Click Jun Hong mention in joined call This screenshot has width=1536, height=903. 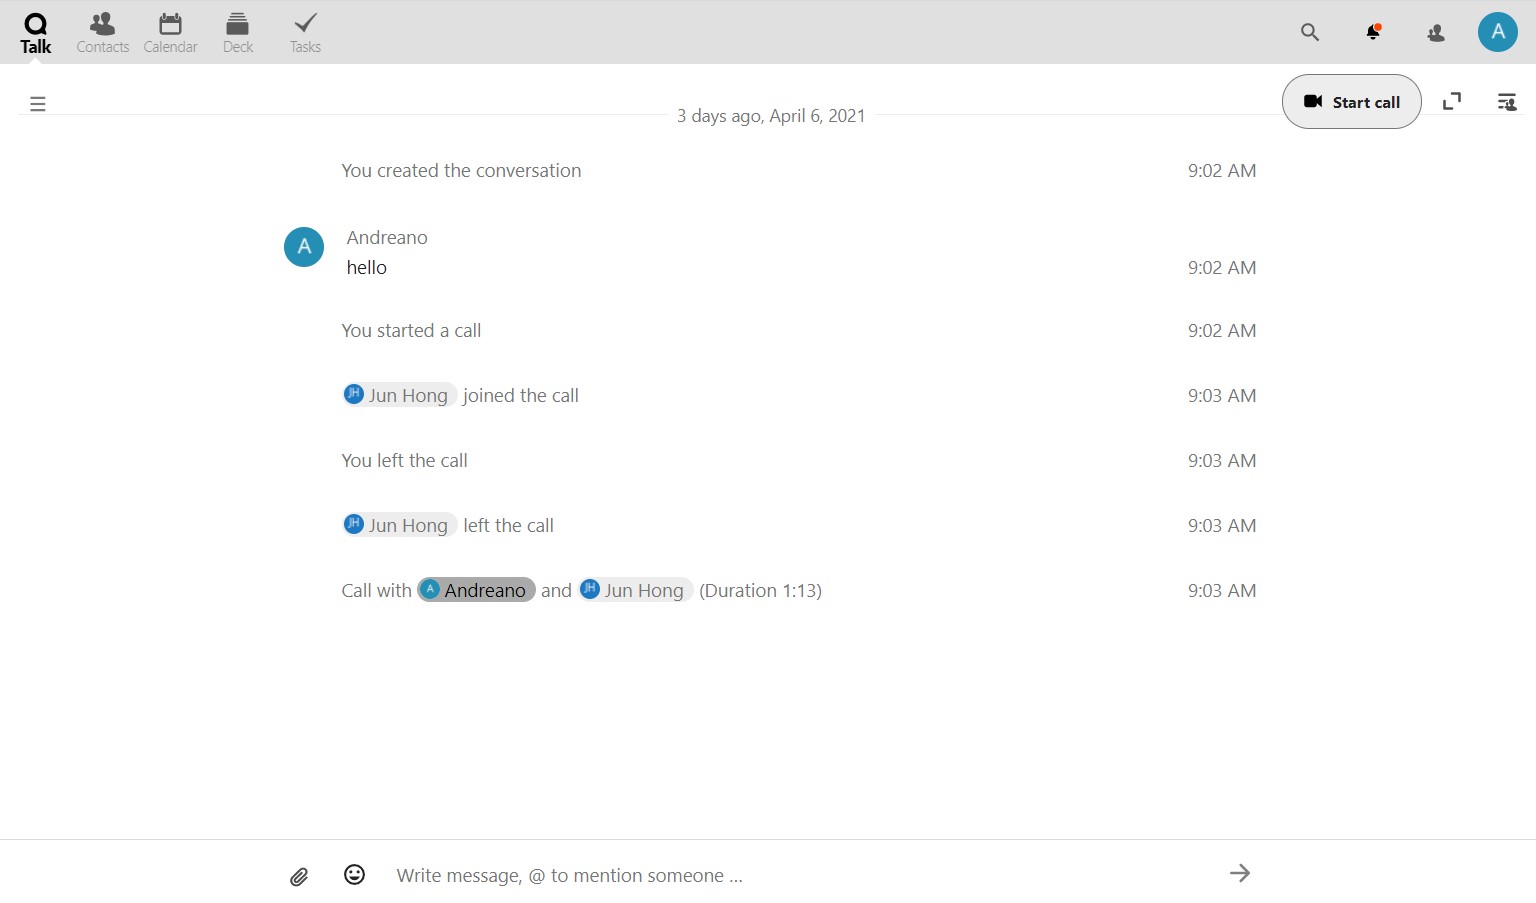399,395
